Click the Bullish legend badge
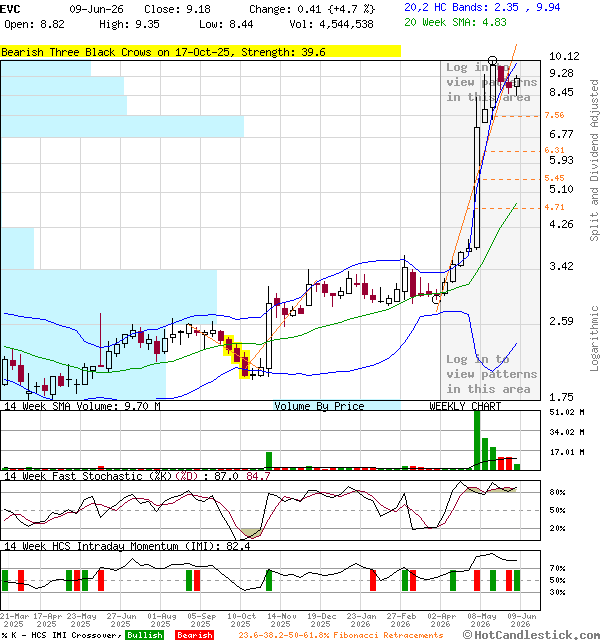600x640 pixels. point(144,635)
